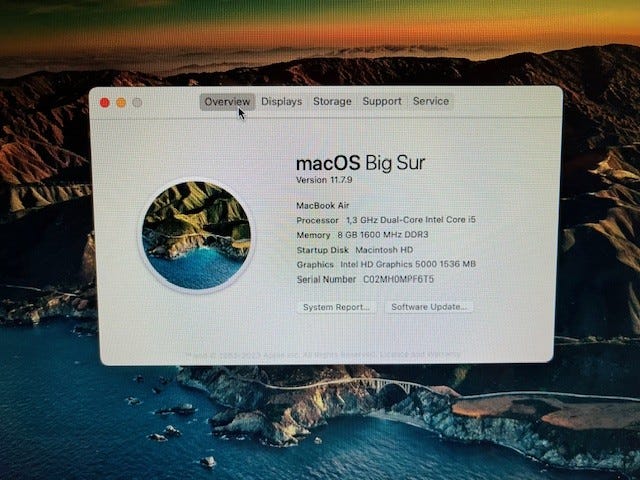Select the serial number C02MH0MPF6T5
Viewport: 640px width, 480px height.
399,280
